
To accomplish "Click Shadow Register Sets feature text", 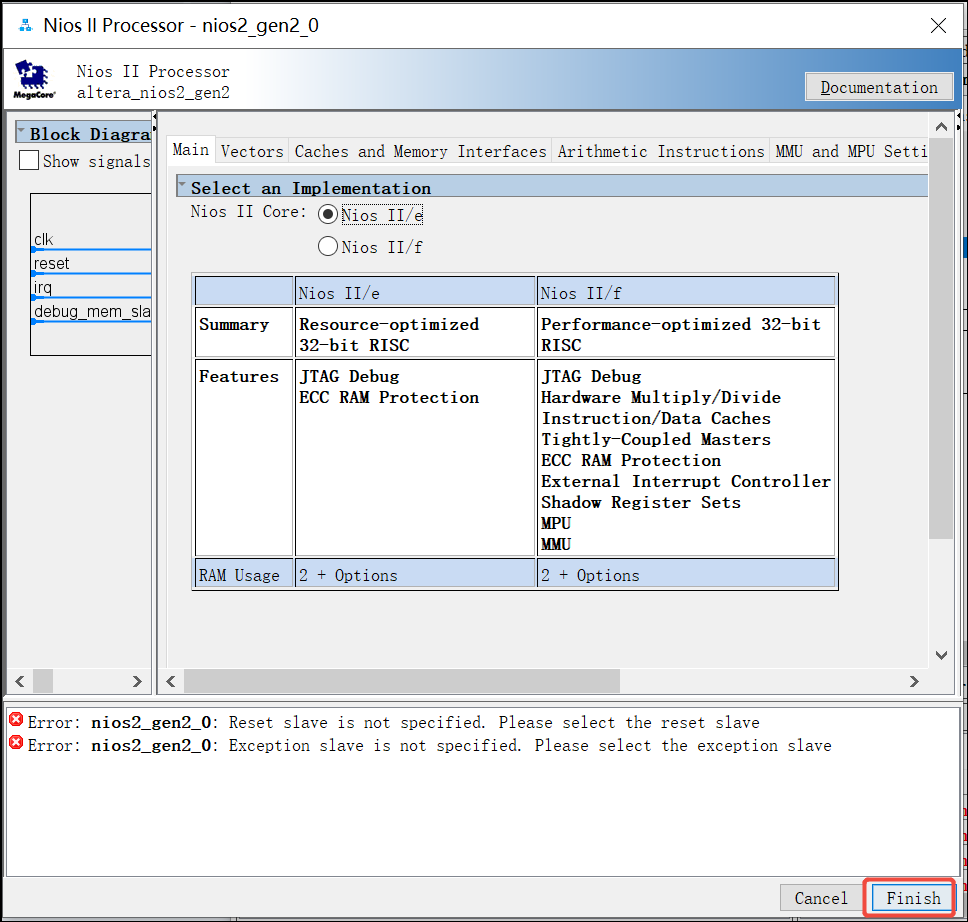I will click(x=641, y=503).
